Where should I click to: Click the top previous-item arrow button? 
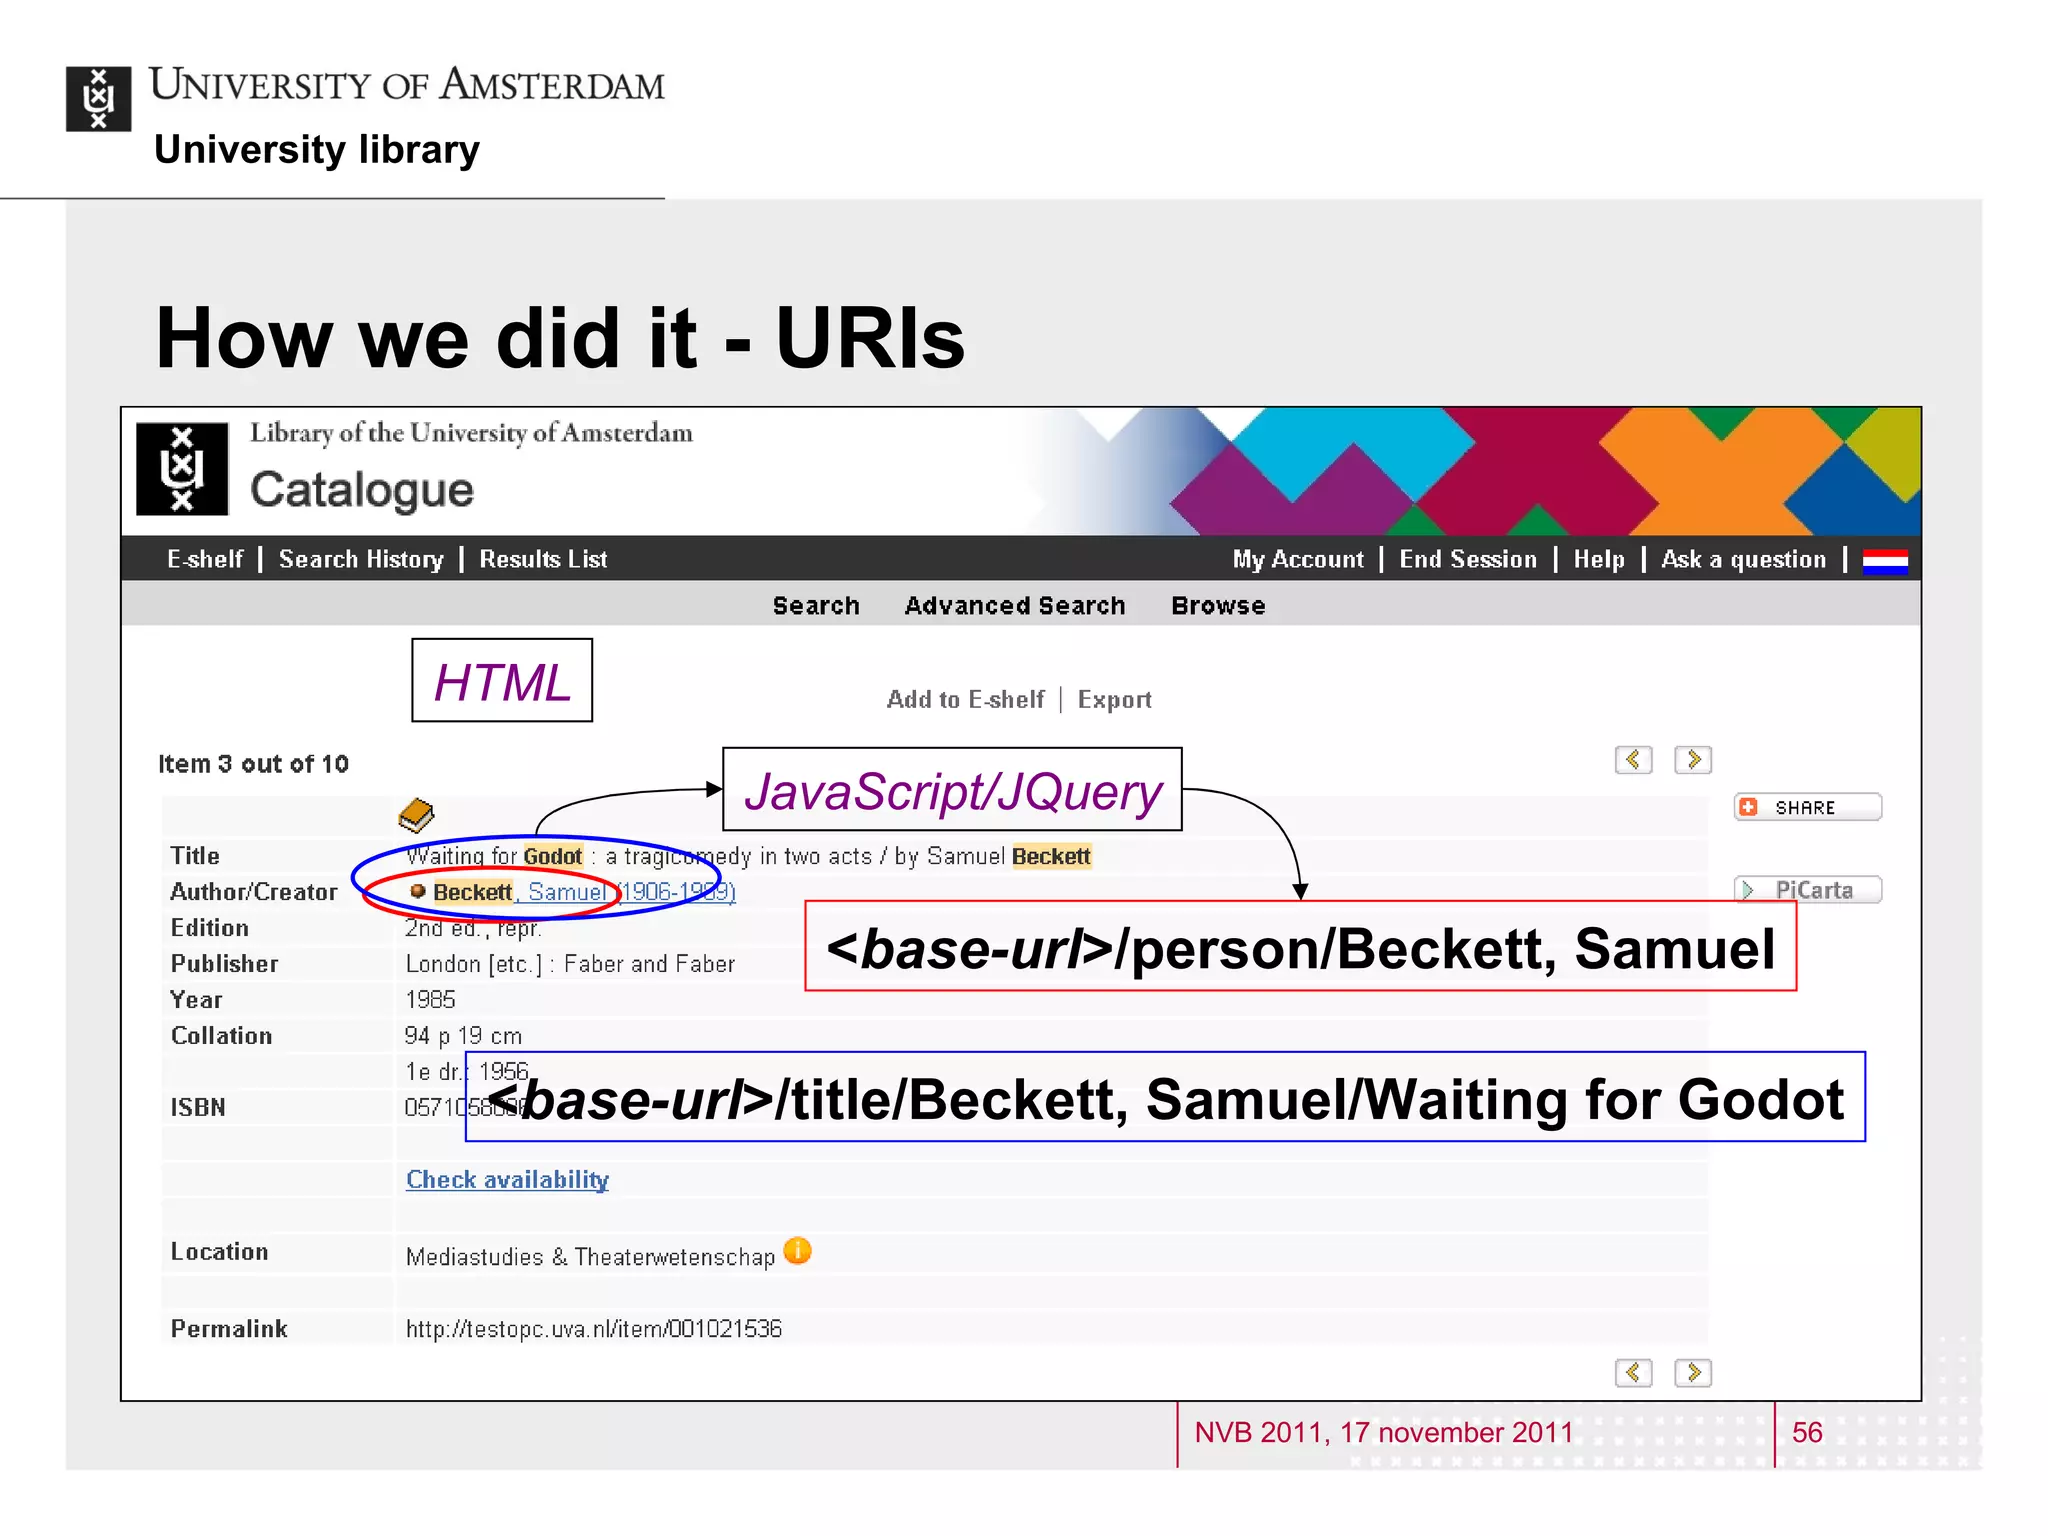pos(1633,760)
